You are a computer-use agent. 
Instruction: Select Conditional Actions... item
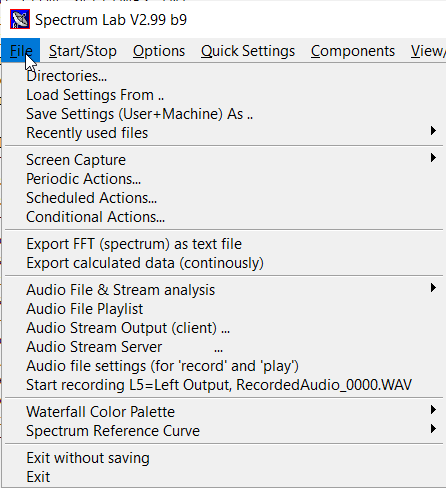point(223,217)
